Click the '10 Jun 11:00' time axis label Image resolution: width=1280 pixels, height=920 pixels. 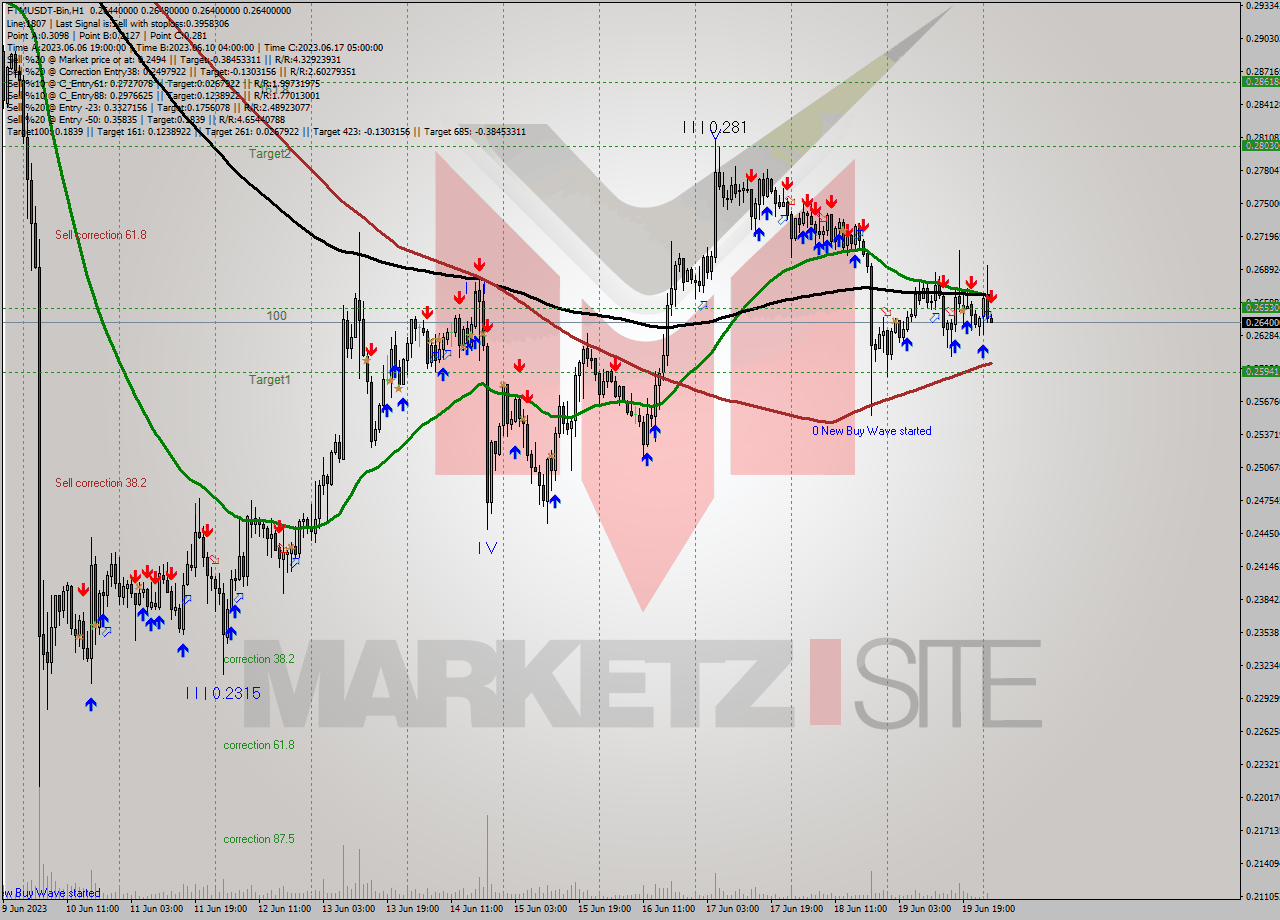coord(94,909)
